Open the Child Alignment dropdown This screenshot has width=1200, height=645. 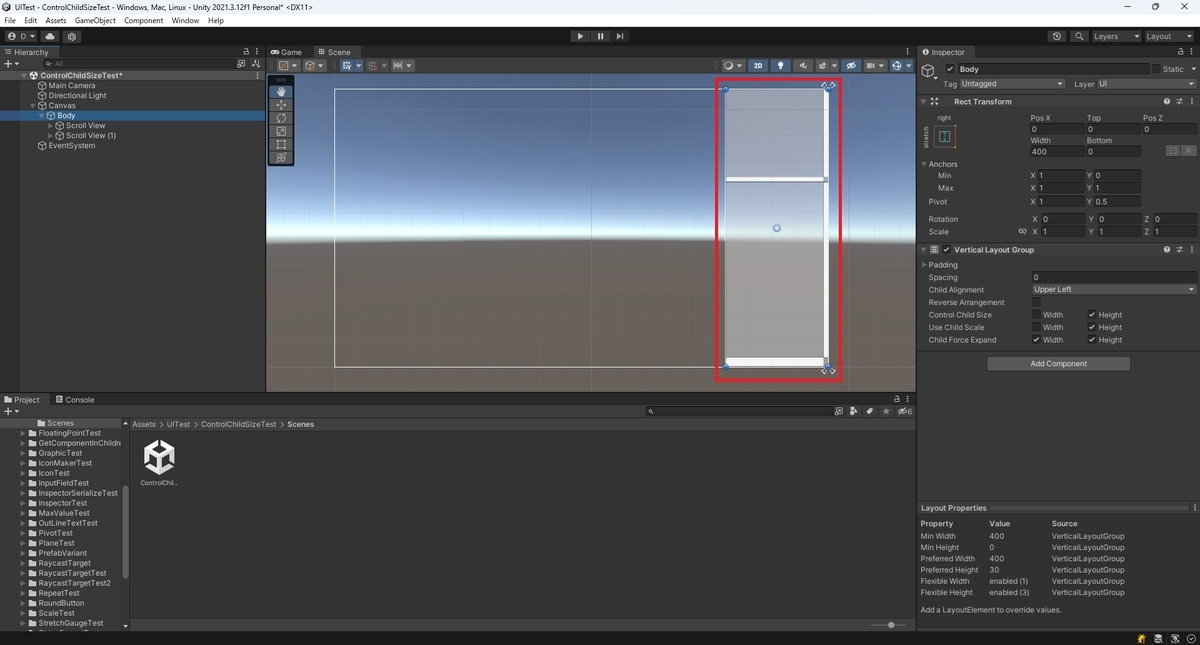tap(1113, 290)
